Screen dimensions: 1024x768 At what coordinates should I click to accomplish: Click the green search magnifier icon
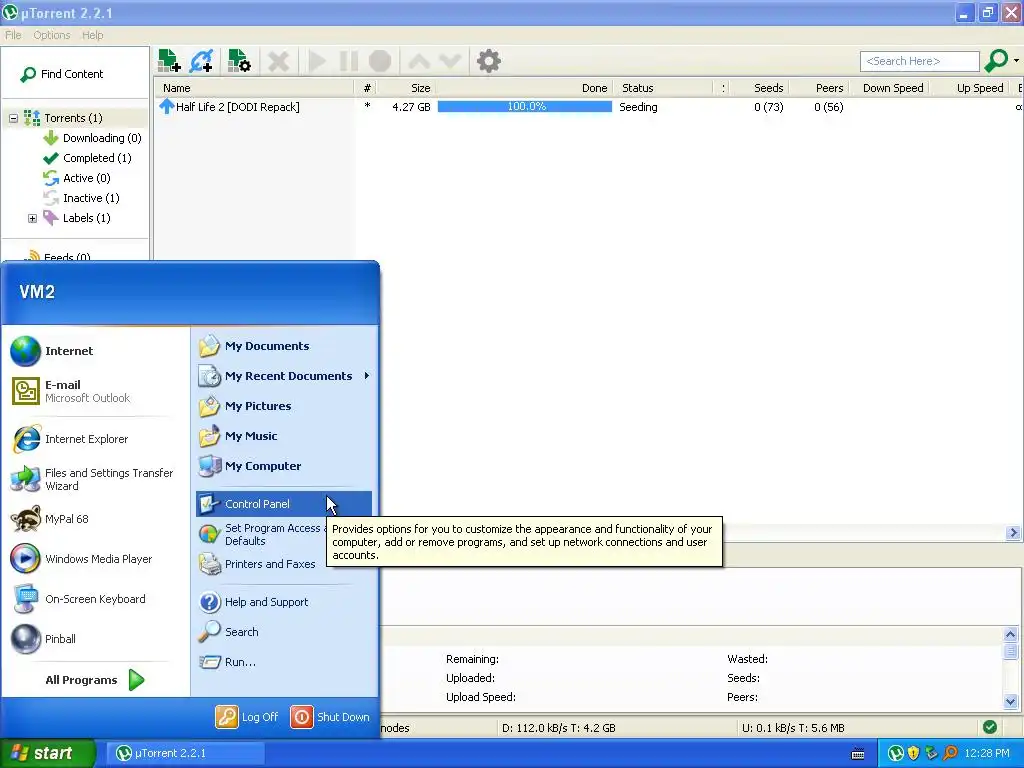click(997, 61)
